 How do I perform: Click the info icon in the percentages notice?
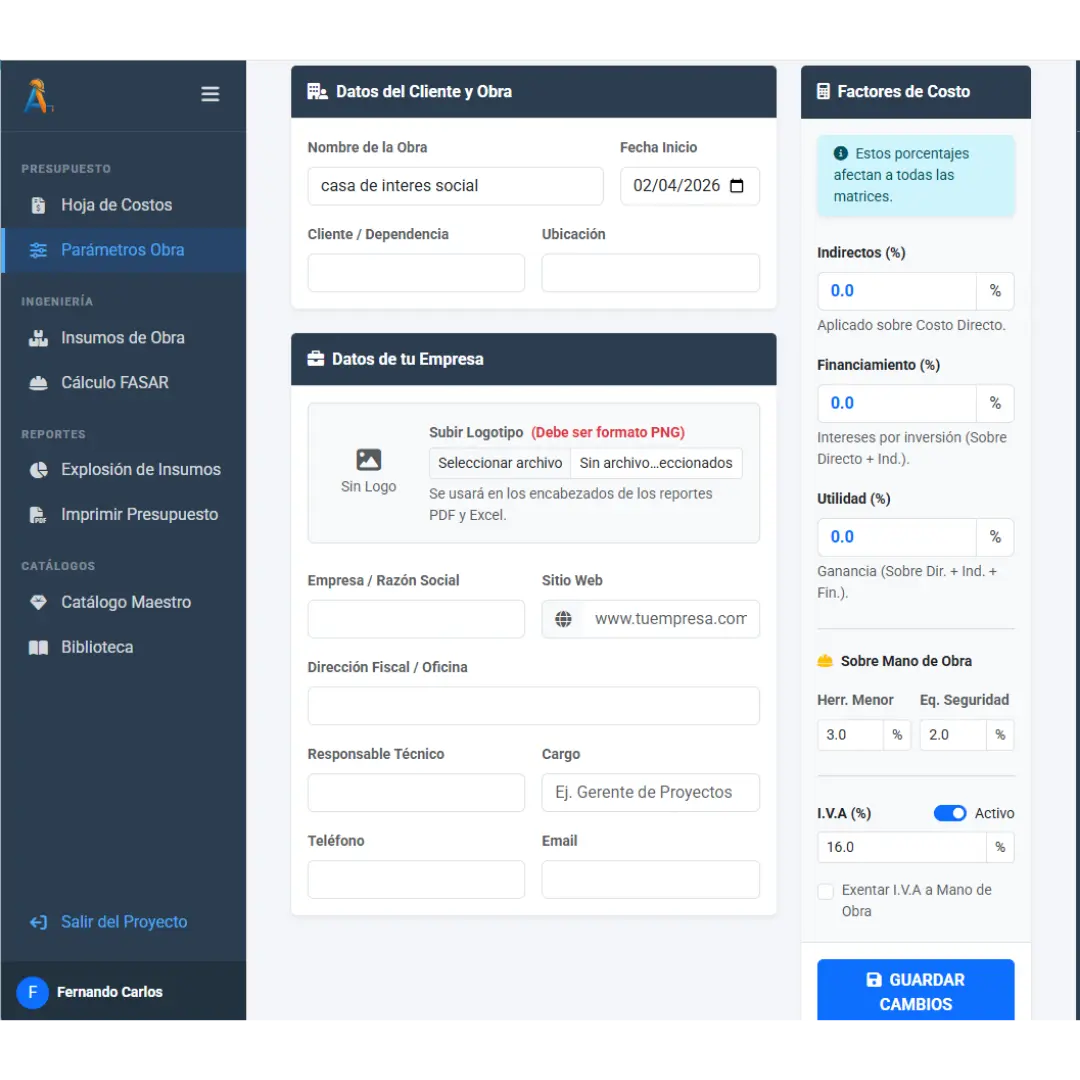(840, 154)
